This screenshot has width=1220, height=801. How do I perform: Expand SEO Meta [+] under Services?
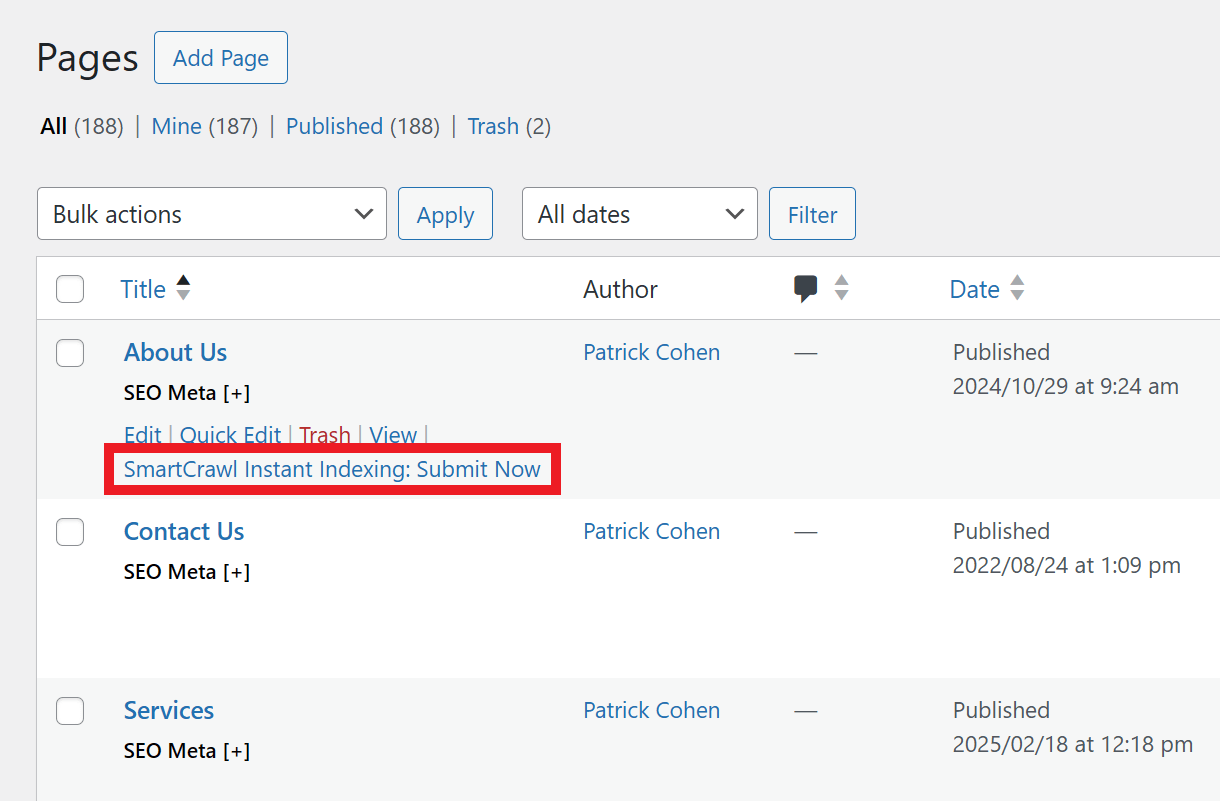pyautogui.click(x=186, y=751)
